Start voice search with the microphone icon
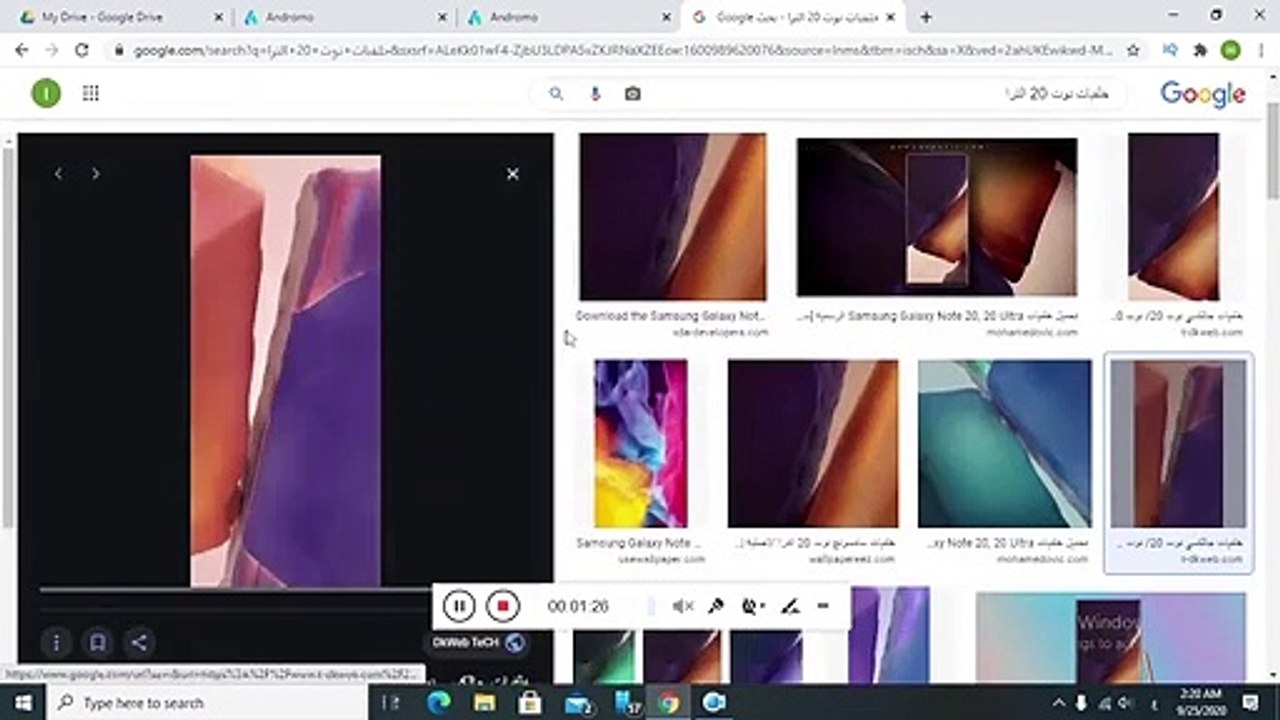 [595, 94]
